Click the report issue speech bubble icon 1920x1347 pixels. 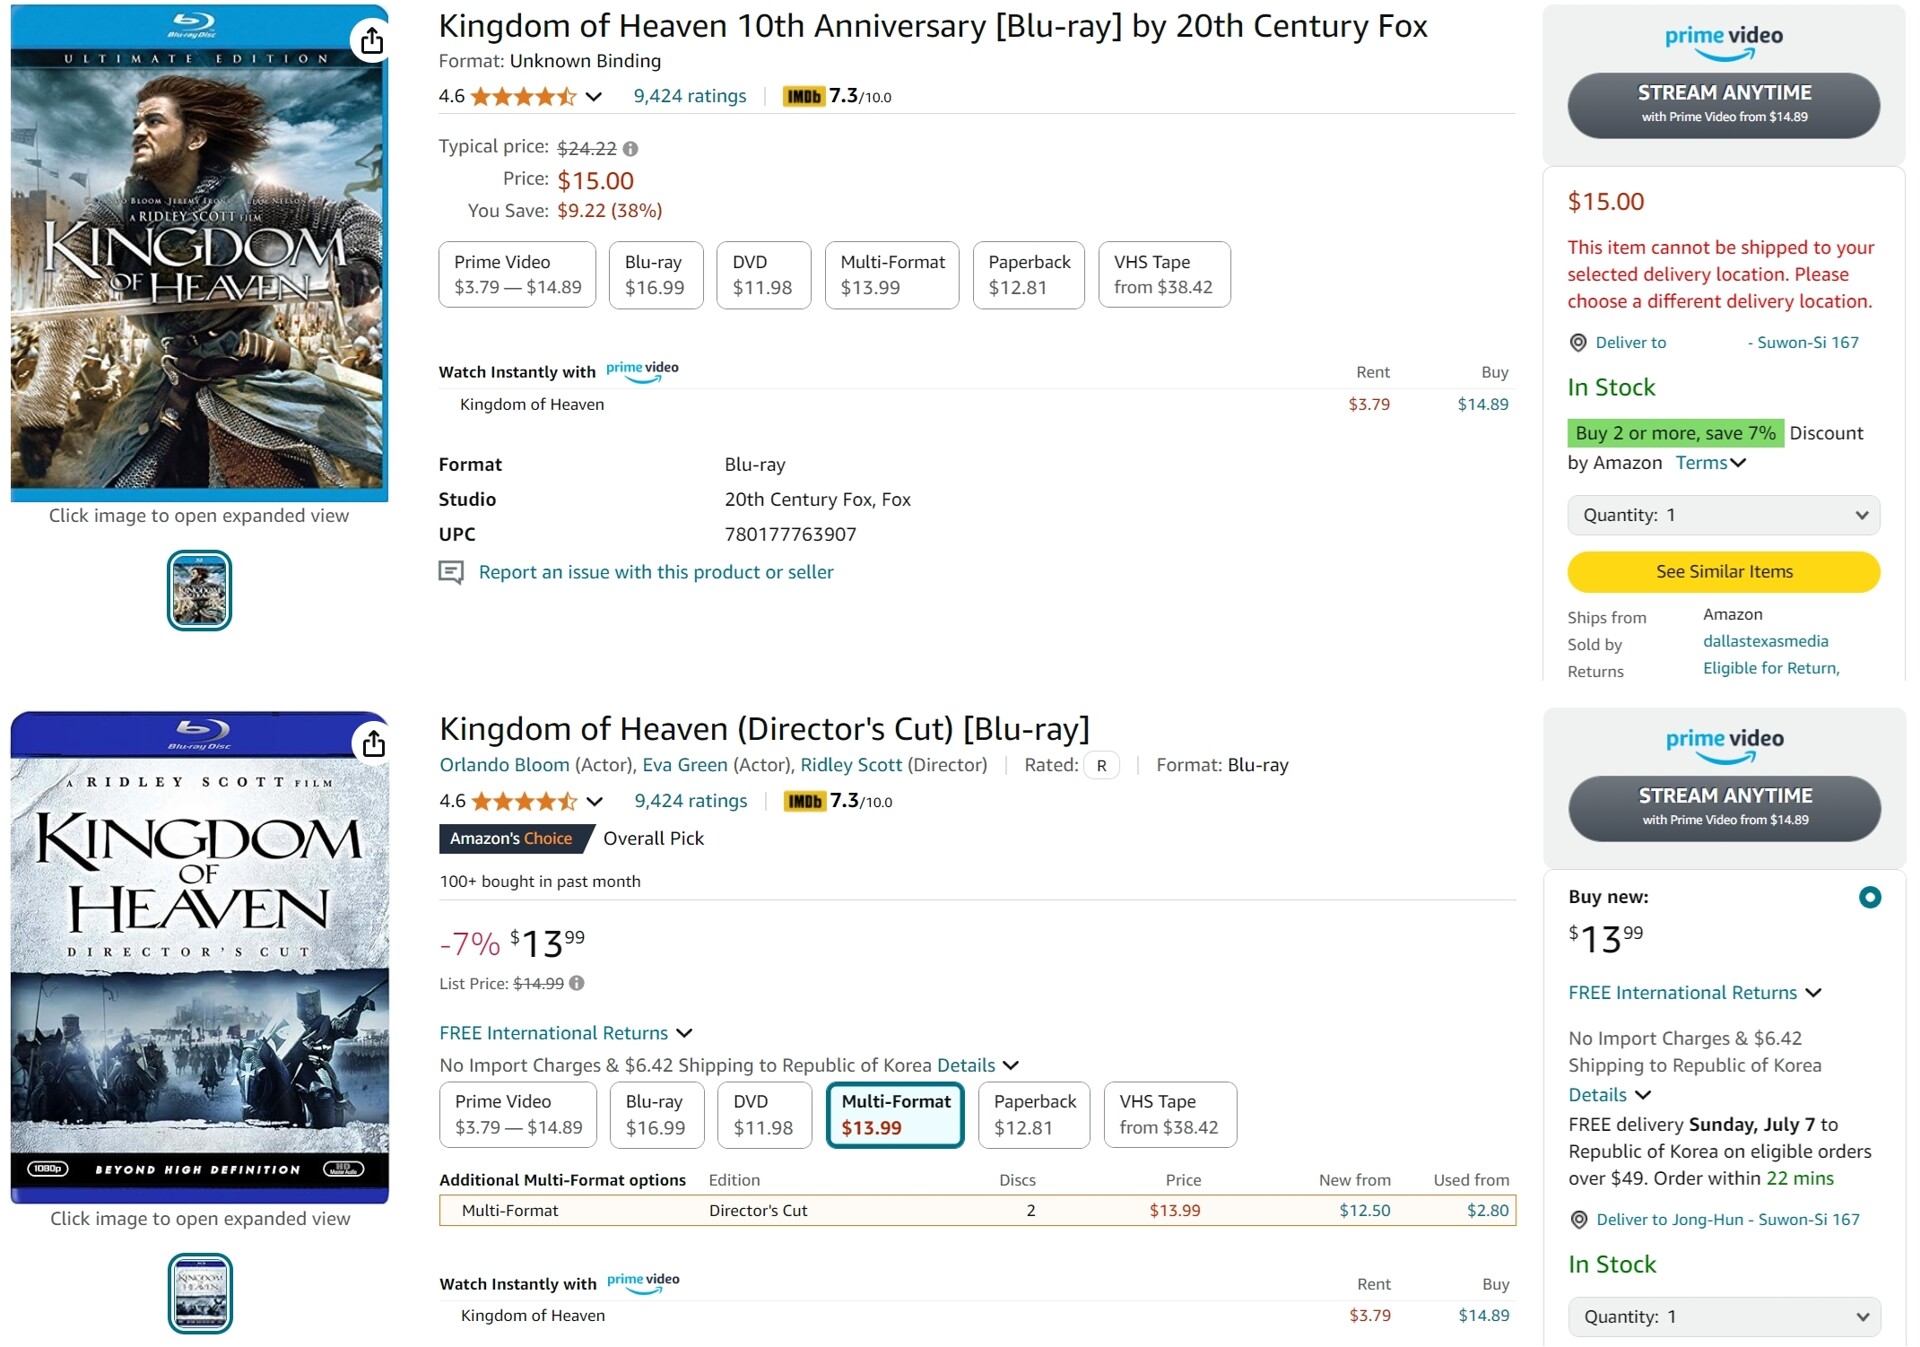coord(451,572)
